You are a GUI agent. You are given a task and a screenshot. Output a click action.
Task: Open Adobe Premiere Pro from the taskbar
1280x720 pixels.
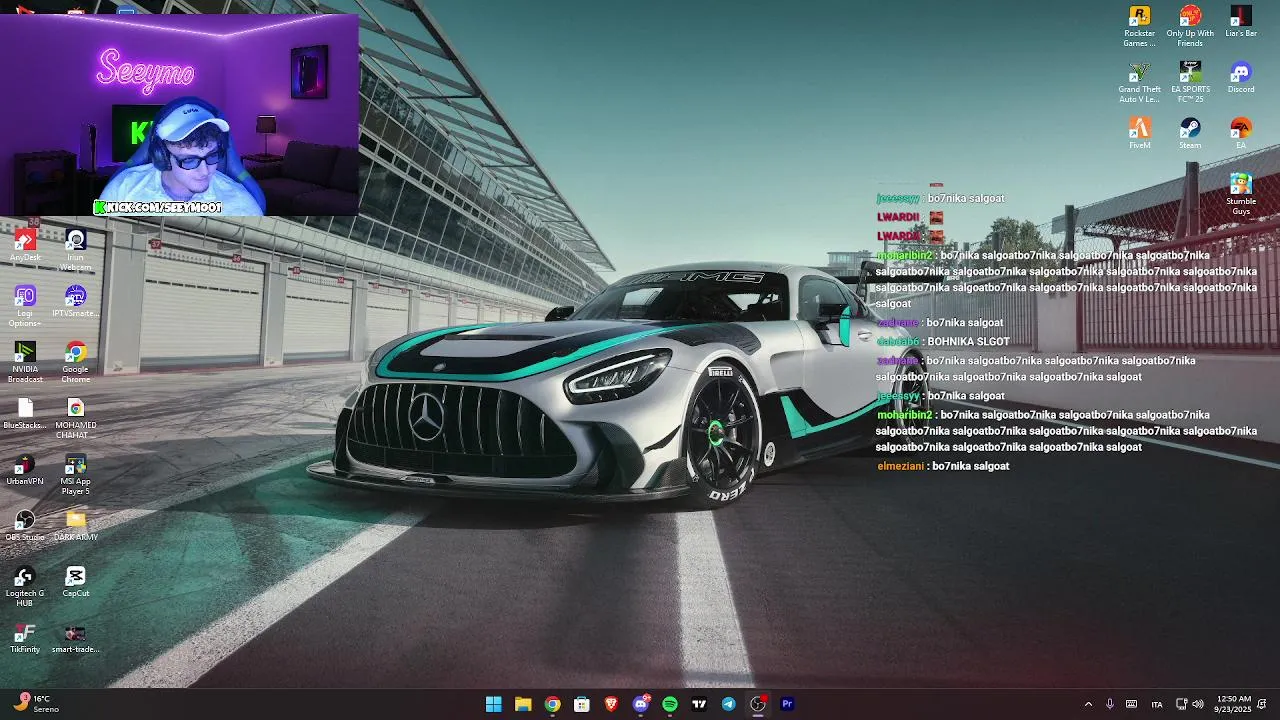pyautogui.click(x=787, y=704)
